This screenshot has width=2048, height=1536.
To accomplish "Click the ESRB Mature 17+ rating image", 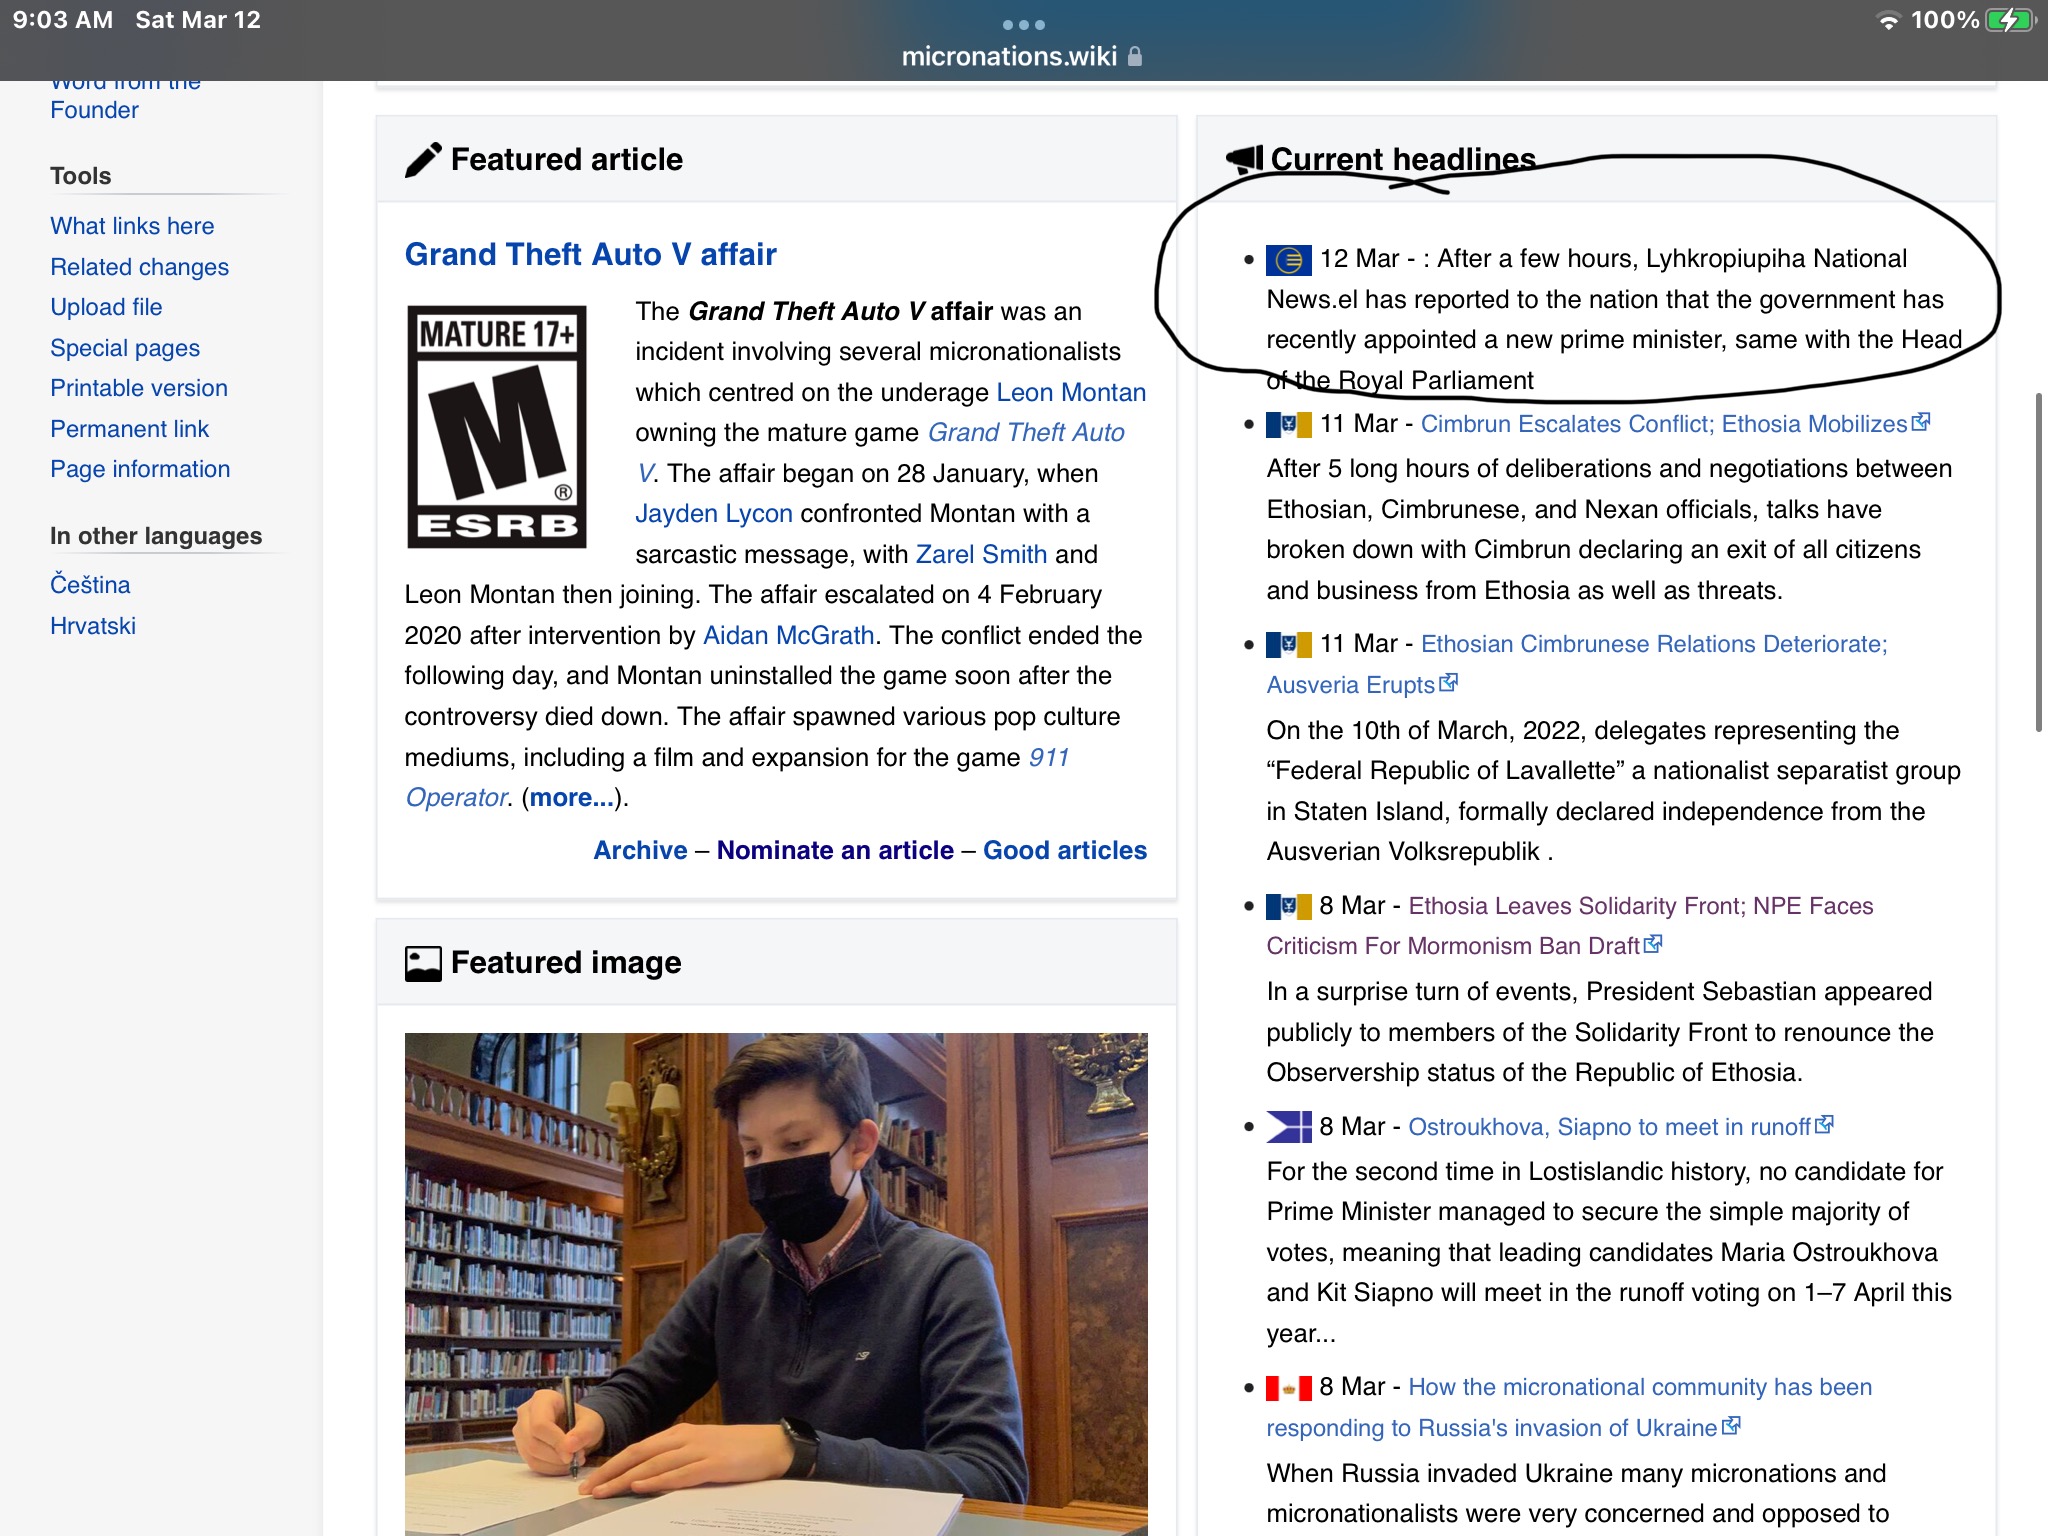I will click(x=497, y=427).
